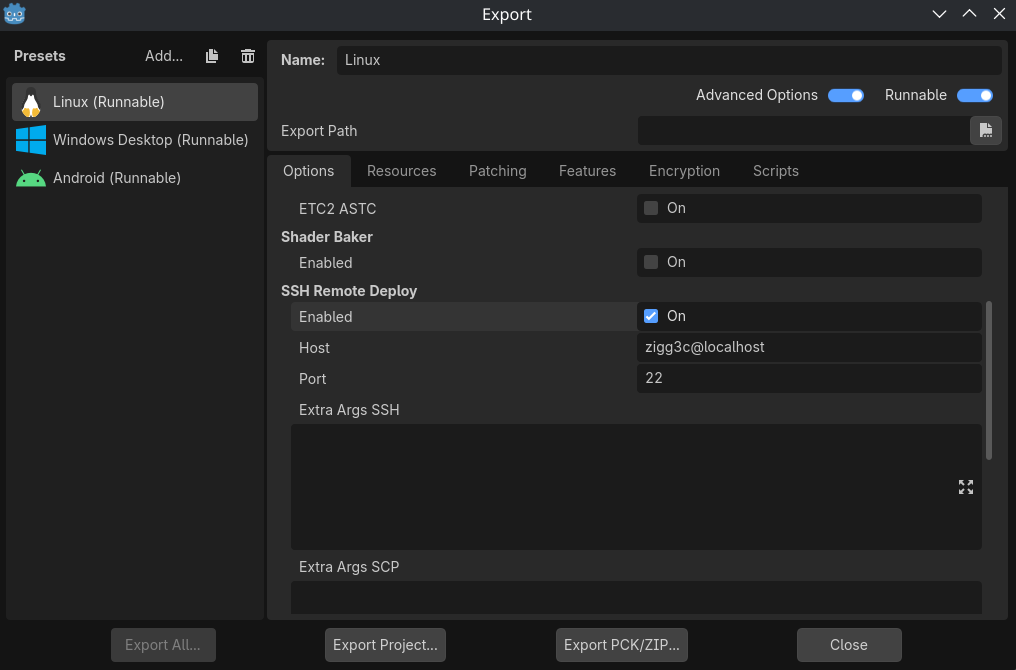
Task: Check the ETC2 ASTC option
Action: [651, 208]
